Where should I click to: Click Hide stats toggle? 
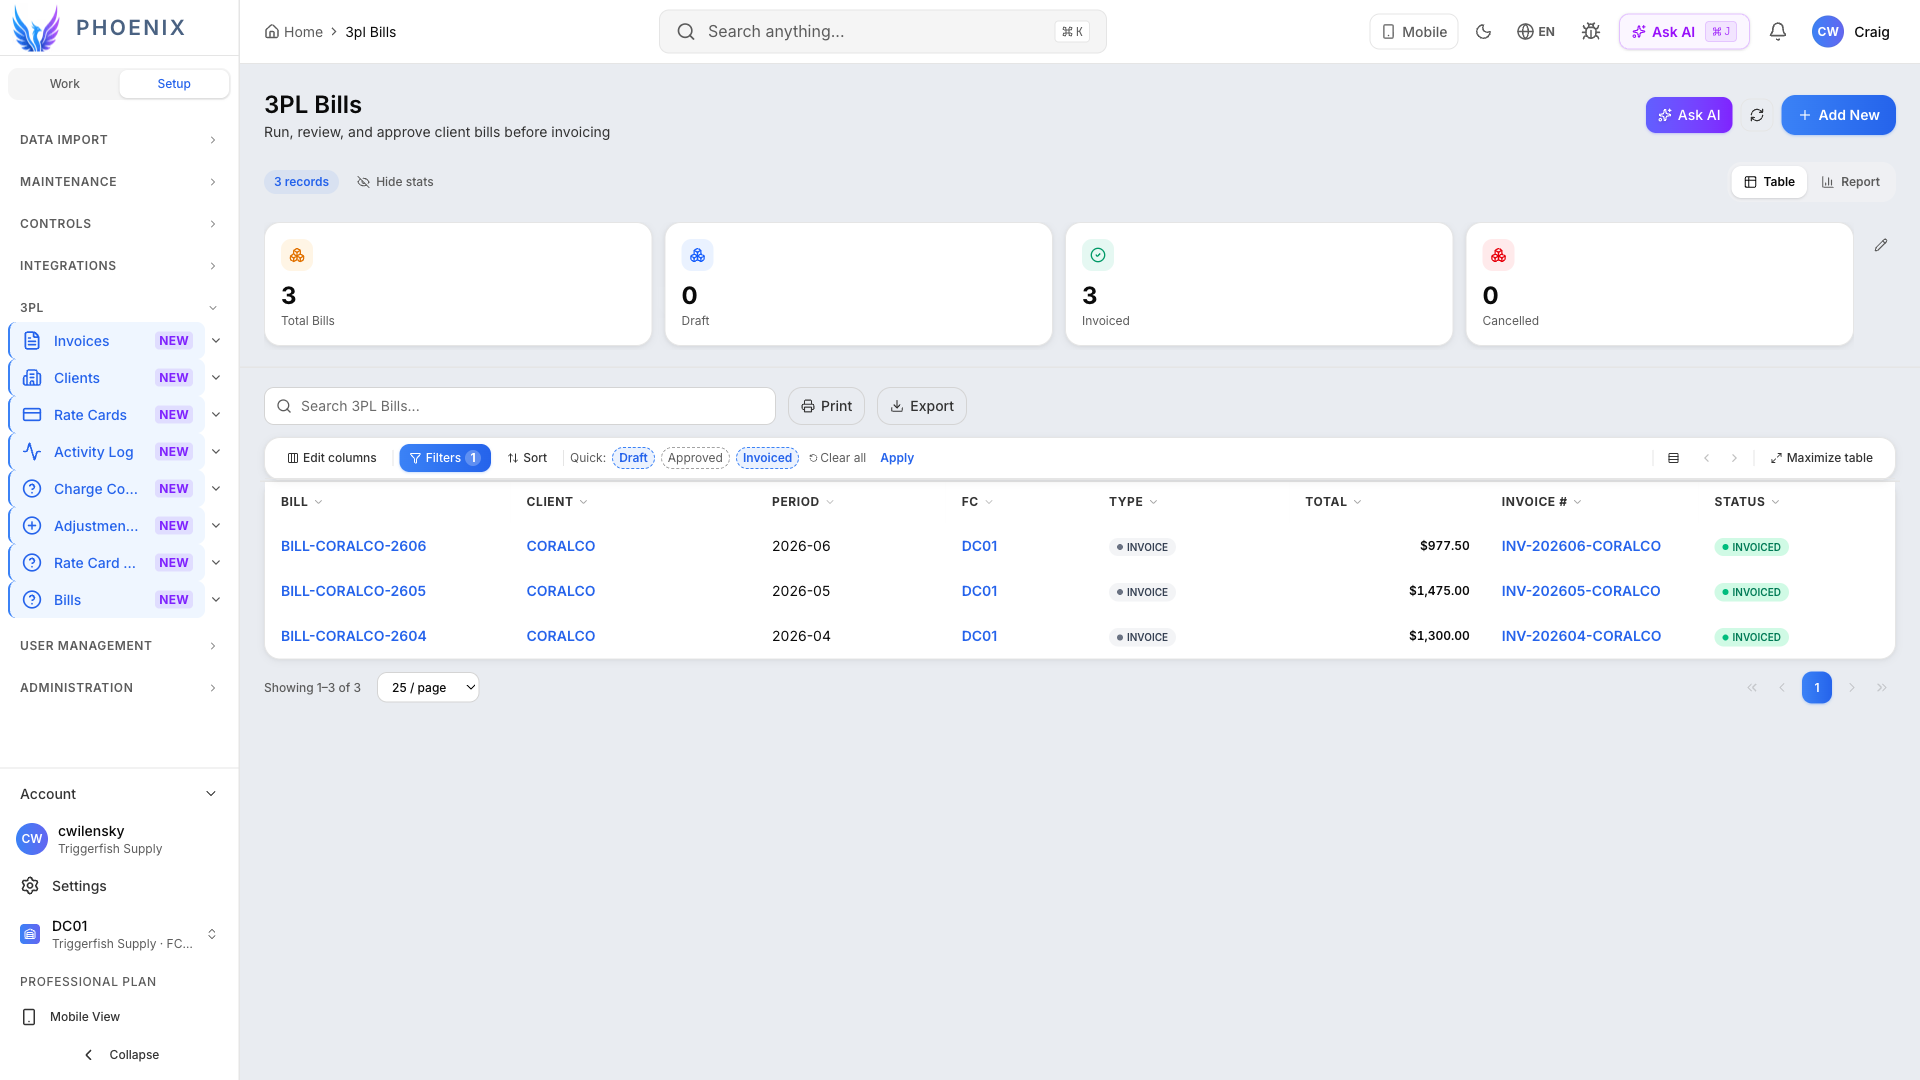click(395, 182)
